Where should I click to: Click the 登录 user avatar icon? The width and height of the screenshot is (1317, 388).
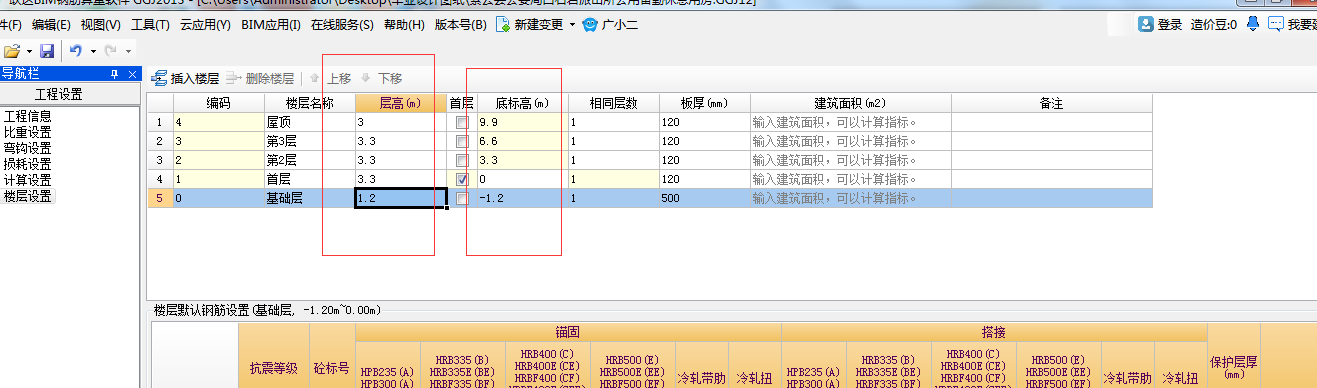tap(1147, 24)
